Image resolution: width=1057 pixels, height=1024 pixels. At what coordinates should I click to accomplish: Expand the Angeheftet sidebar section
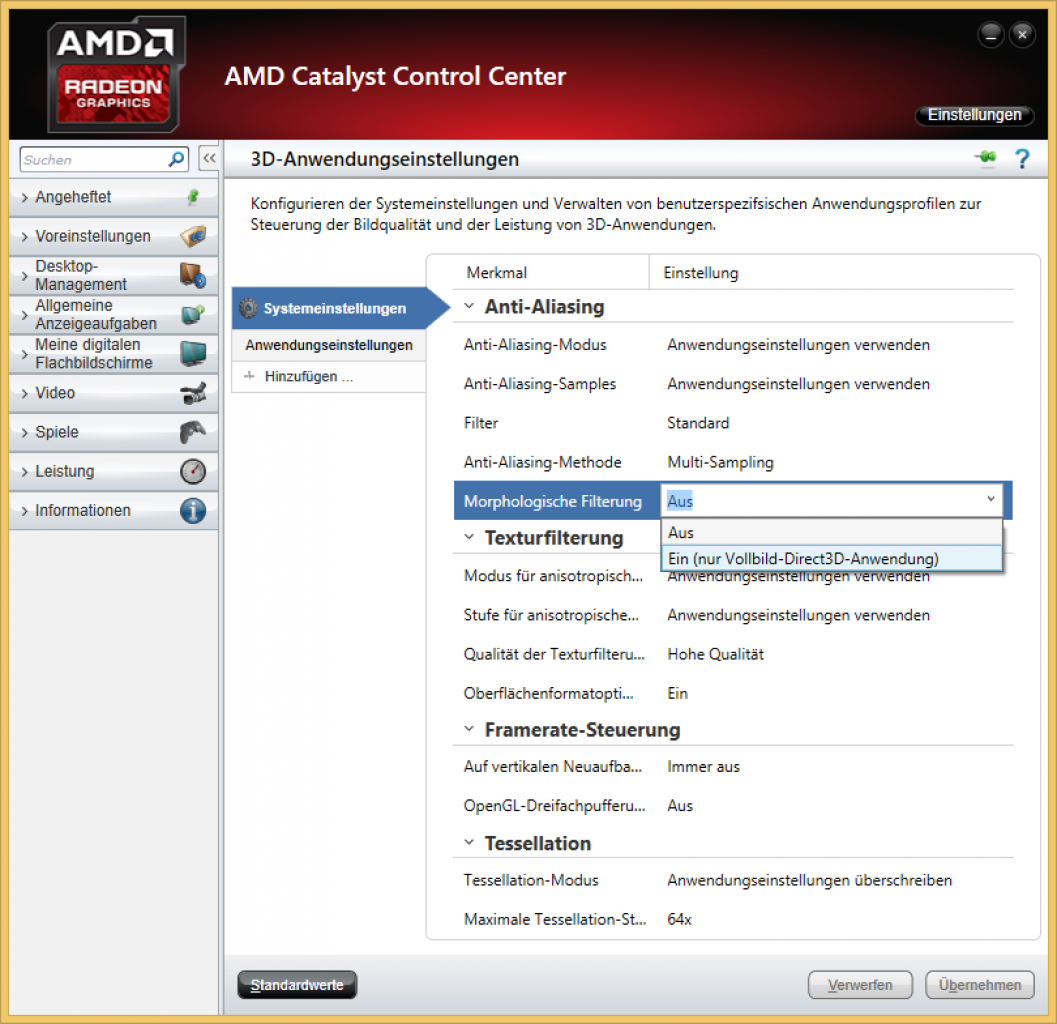[x=25, y=198]
